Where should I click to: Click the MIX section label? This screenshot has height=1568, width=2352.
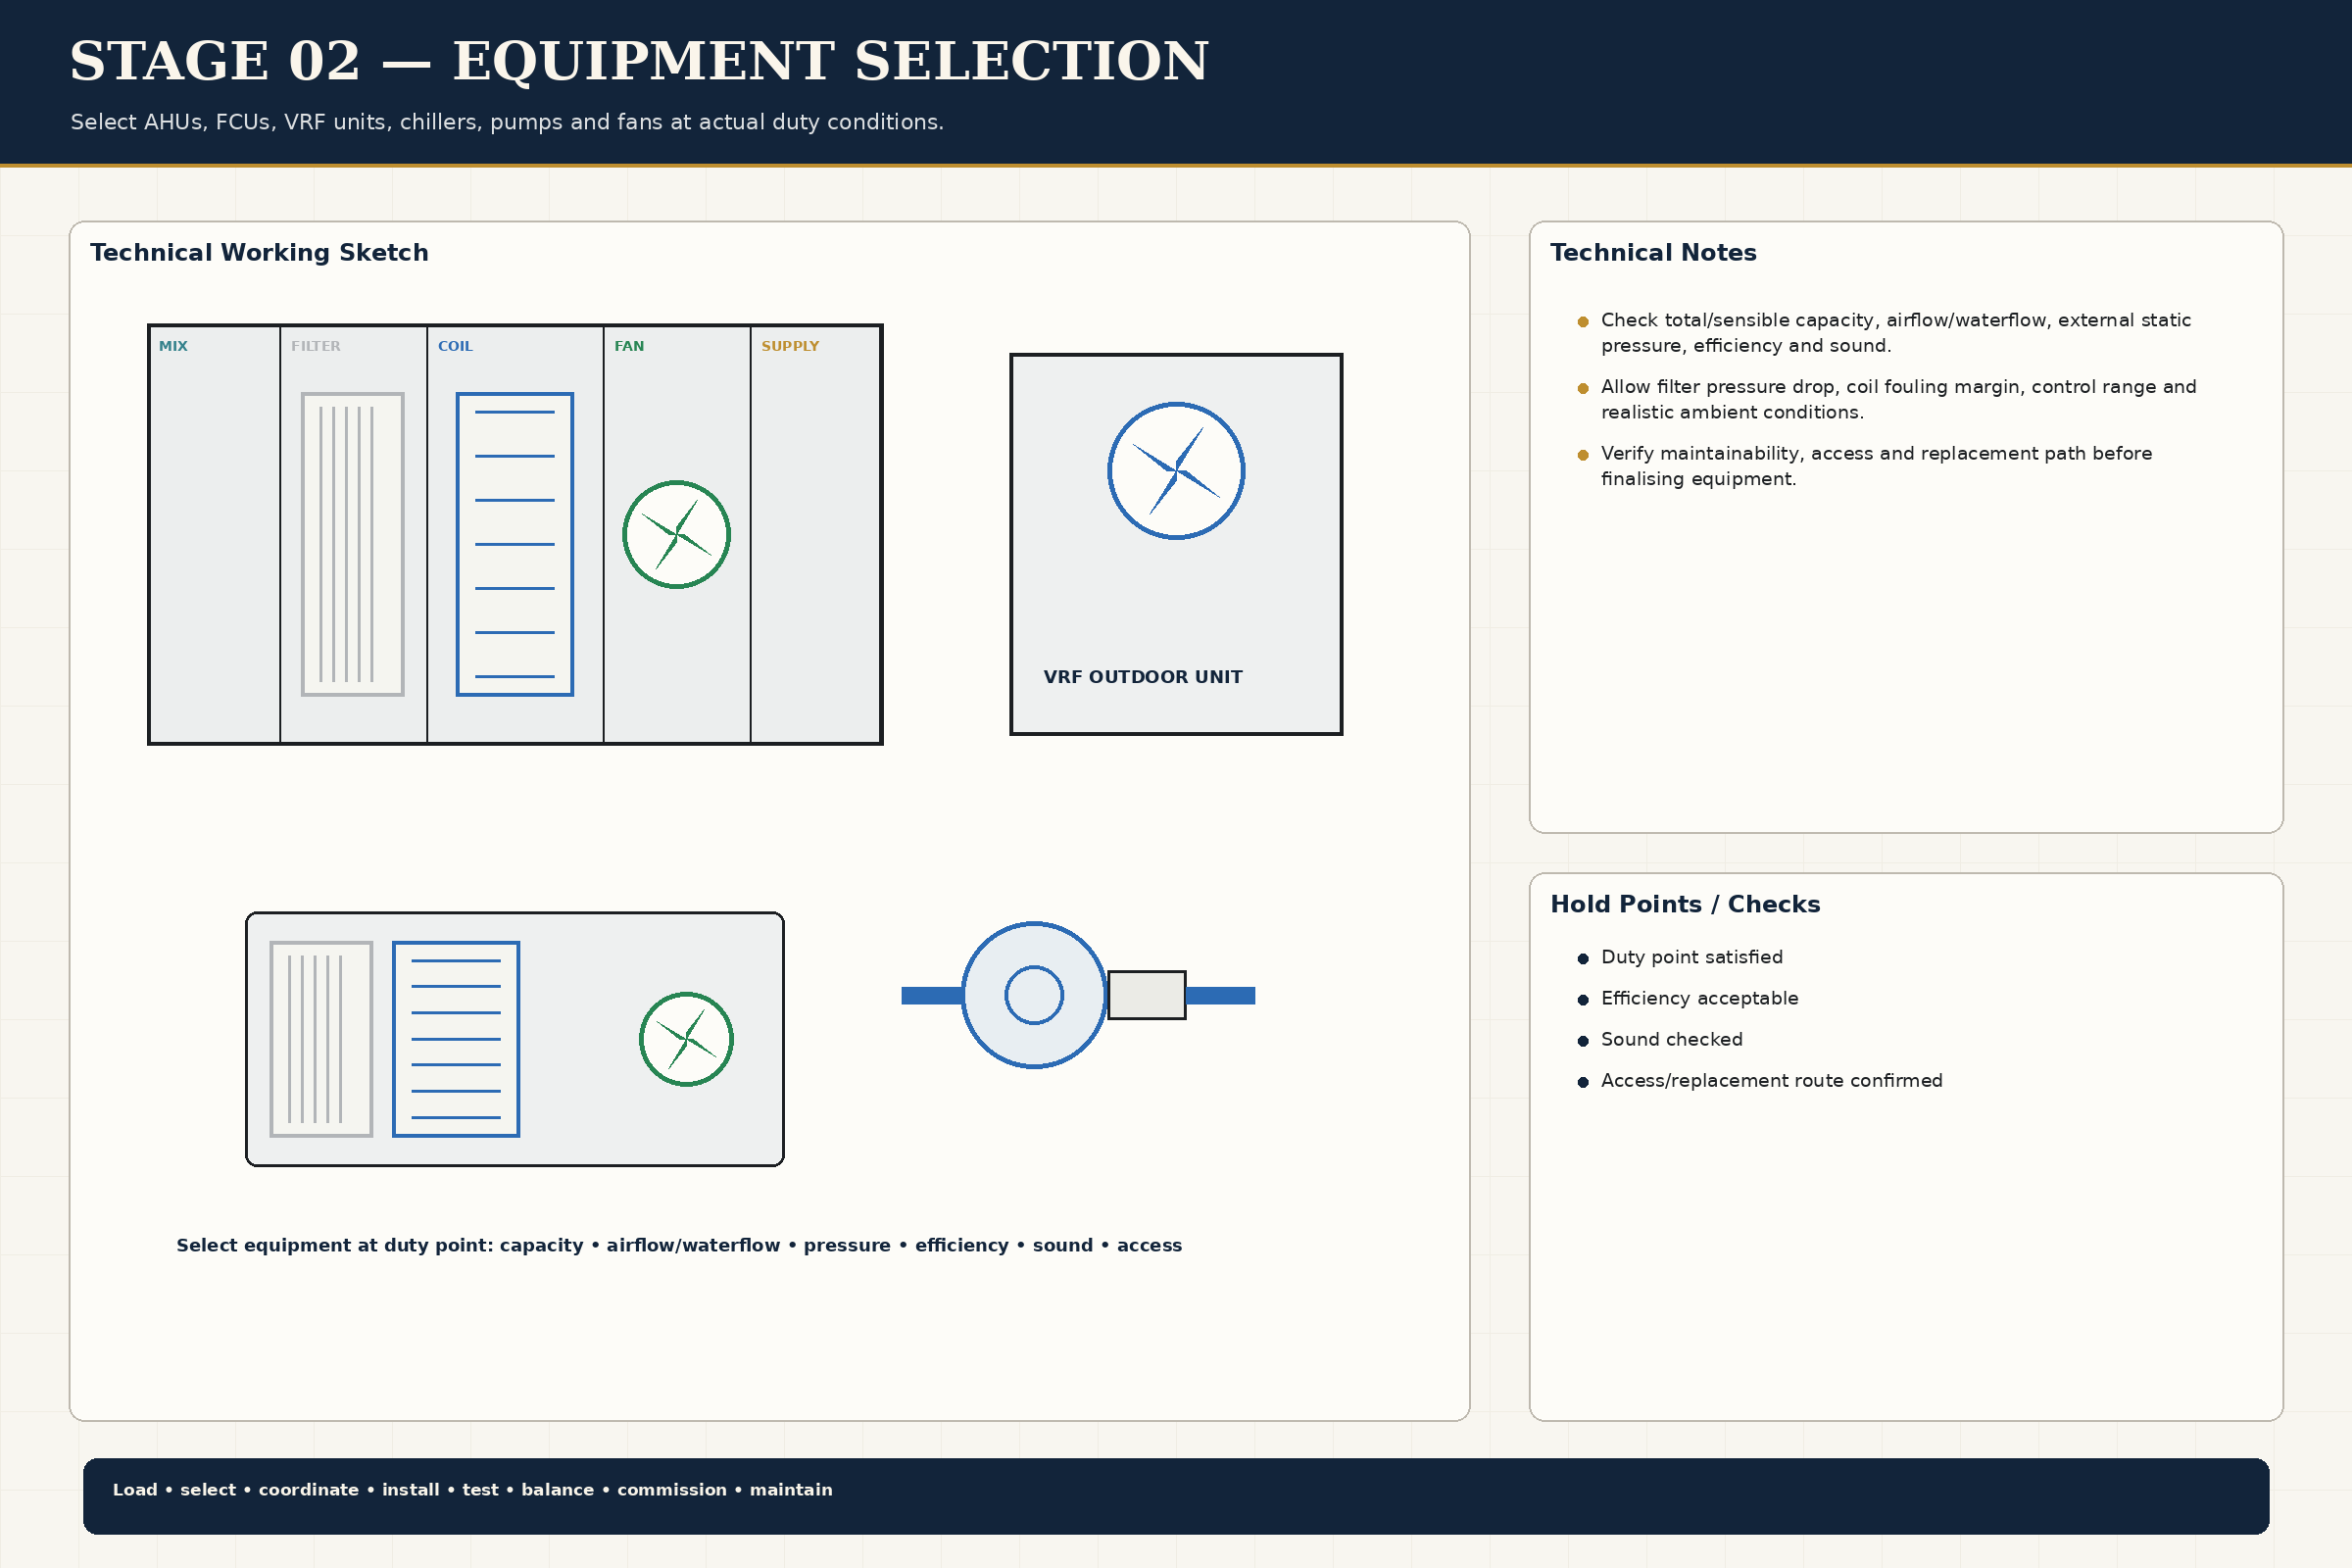pos(173,346)
